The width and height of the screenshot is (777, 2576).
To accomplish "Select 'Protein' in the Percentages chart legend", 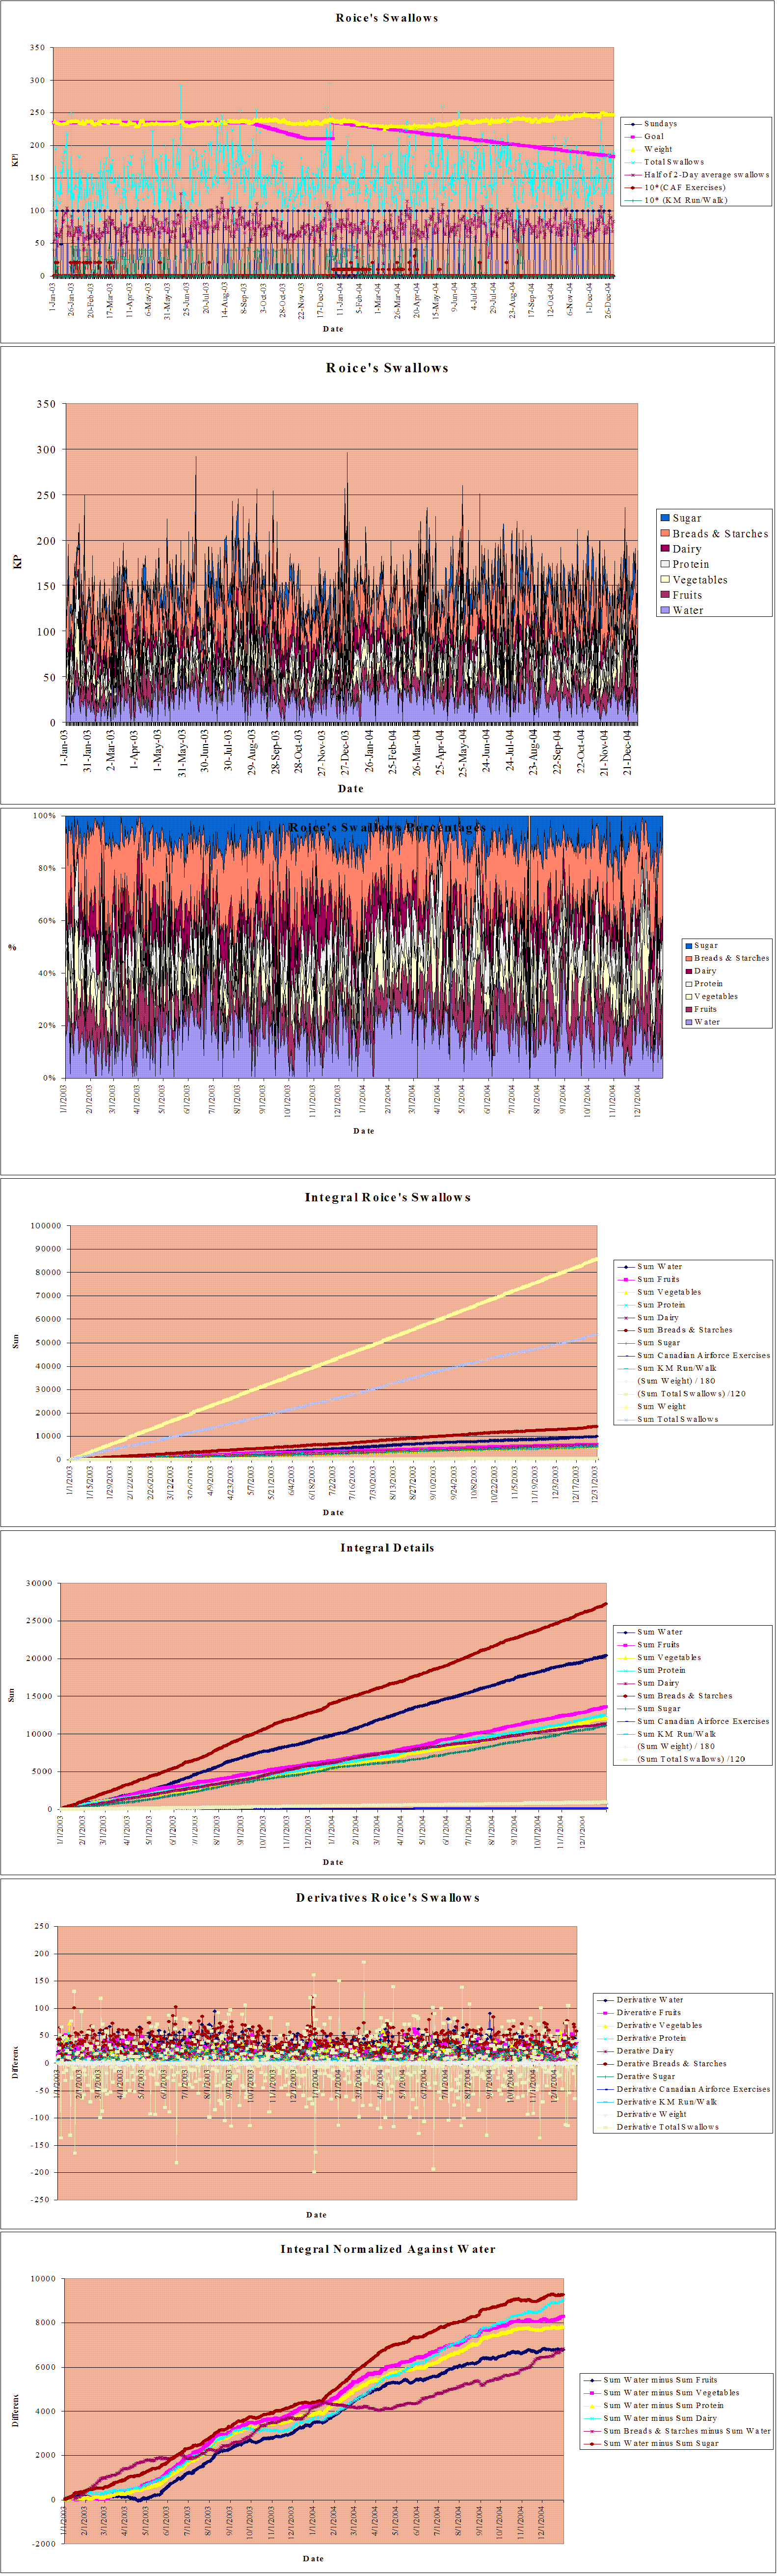I will (708, 984).
